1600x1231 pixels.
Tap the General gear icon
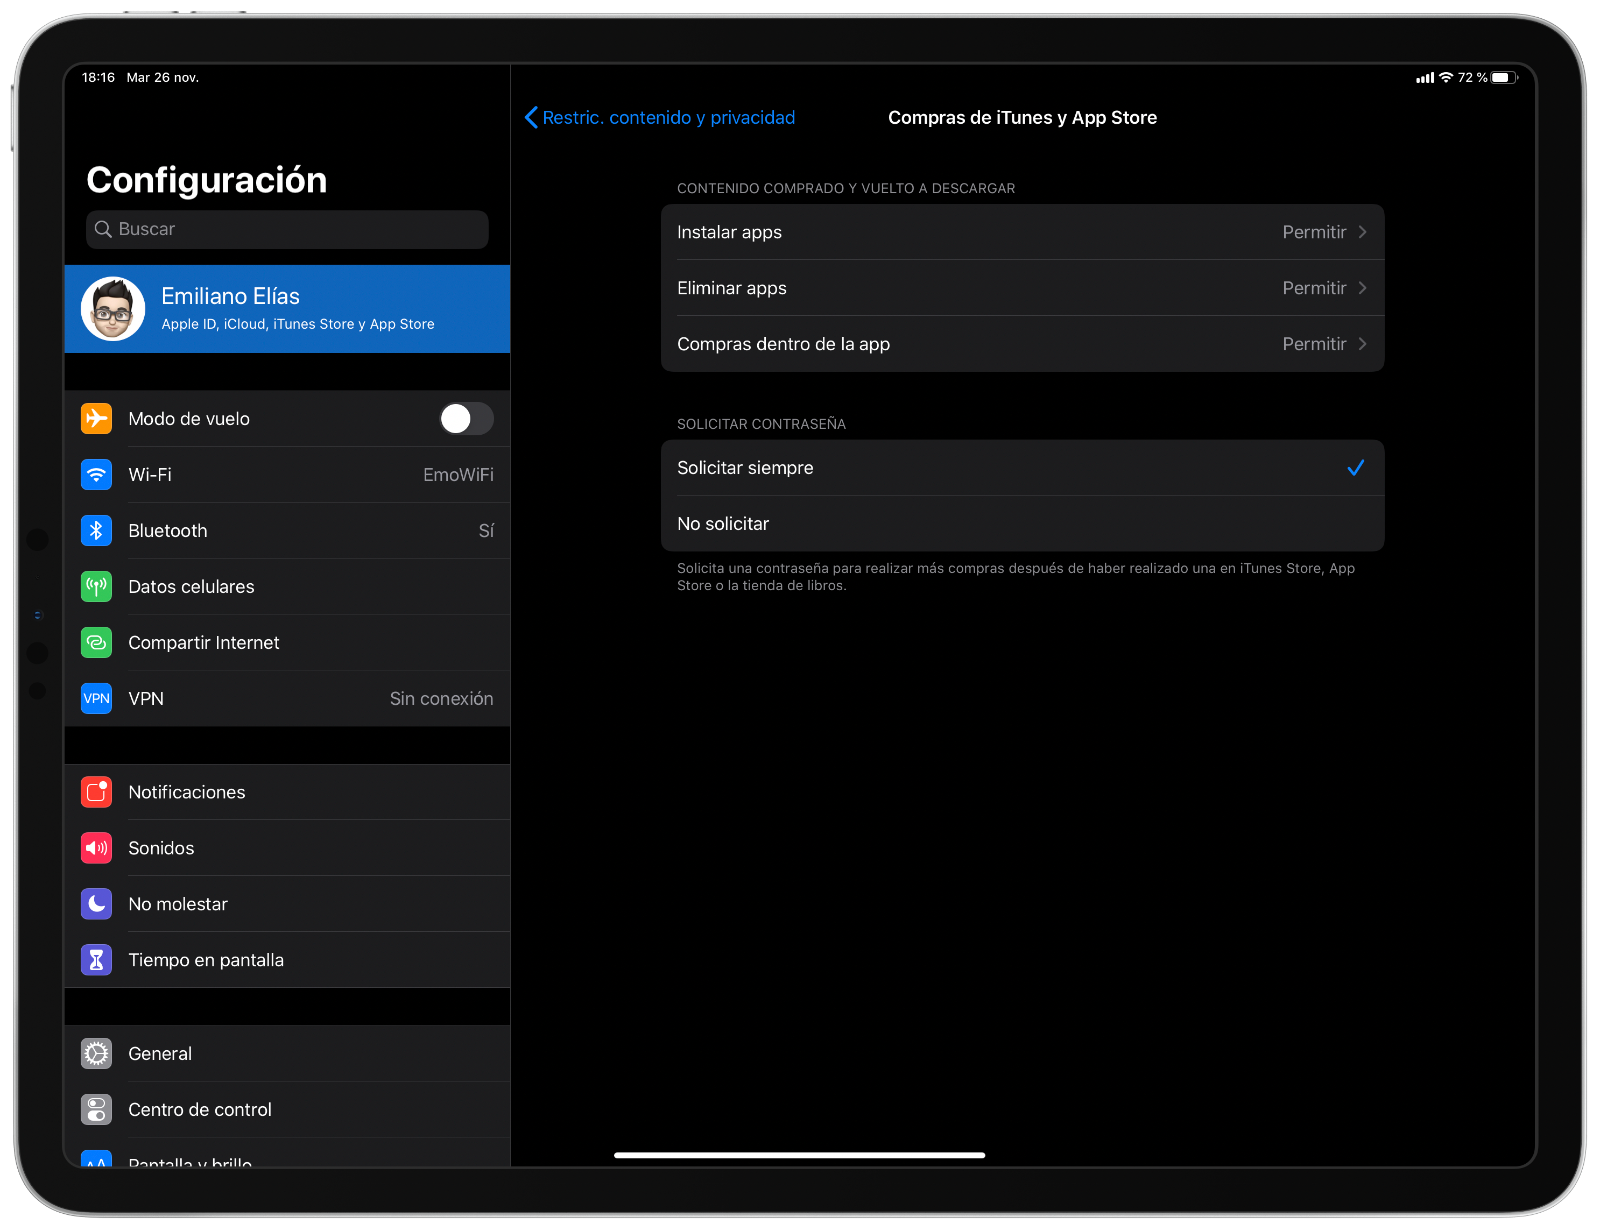(96, 1054)
